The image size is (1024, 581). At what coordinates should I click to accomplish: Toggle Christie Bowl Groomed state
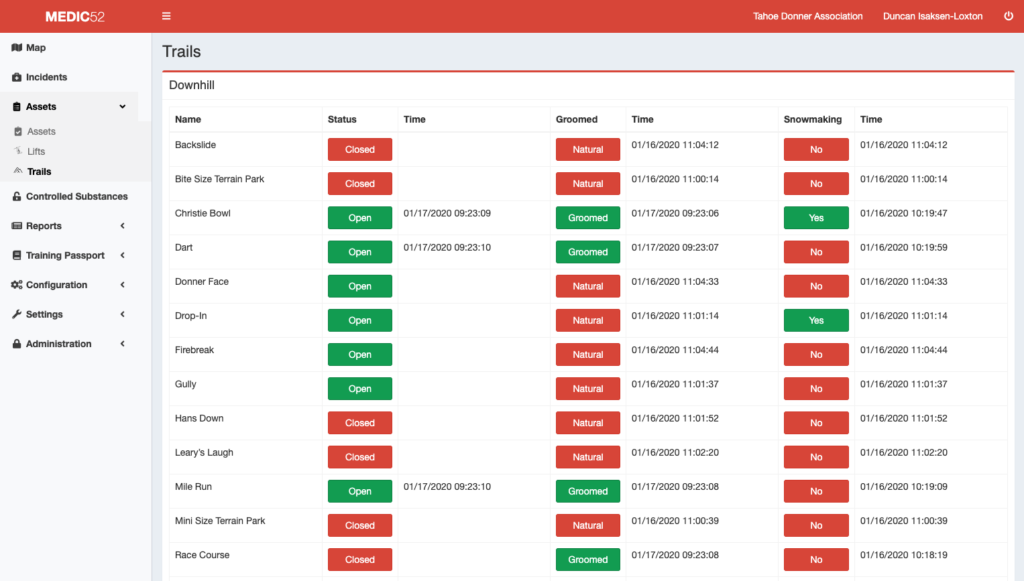pyautogui.click(x=588, y=218)
